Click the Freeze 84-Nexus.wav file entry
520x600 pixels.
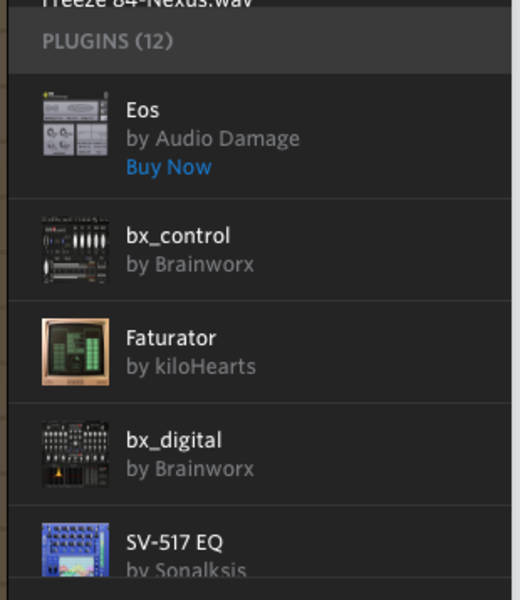(147, 3)
